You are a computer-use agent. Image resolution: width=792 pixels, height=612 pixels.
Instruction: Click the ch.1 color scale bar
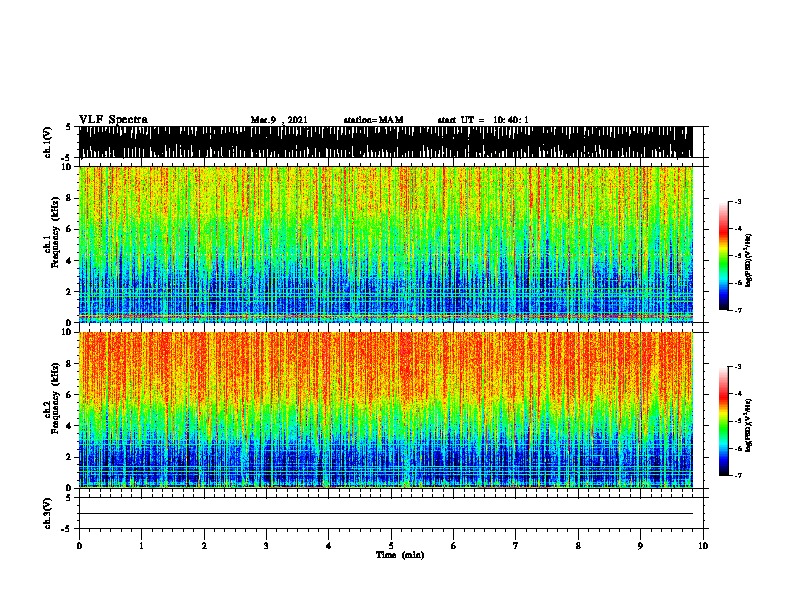[724, 256]
